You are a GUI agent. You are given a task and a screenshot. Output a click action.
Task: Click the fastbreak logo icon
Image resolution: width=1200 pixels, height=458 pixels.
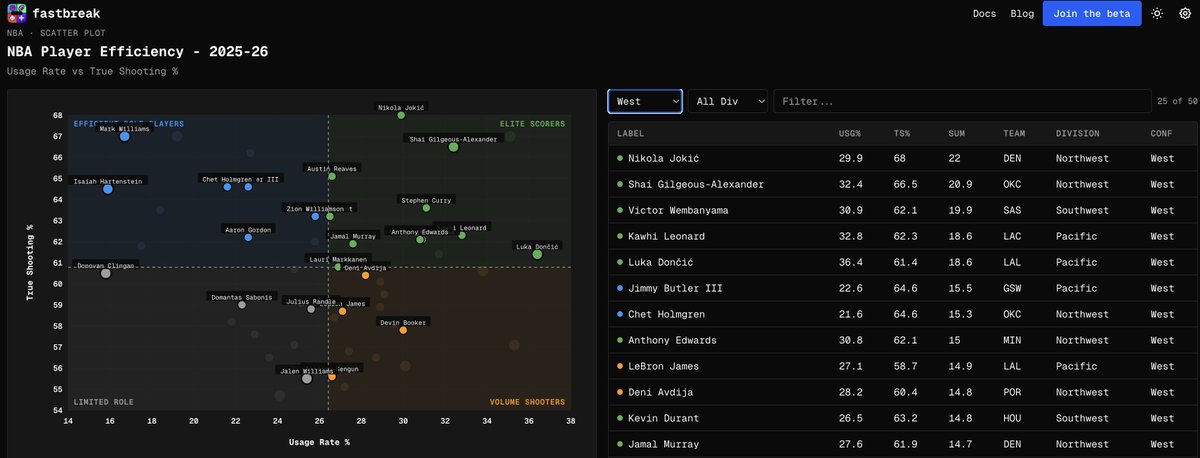click(16, 14)
